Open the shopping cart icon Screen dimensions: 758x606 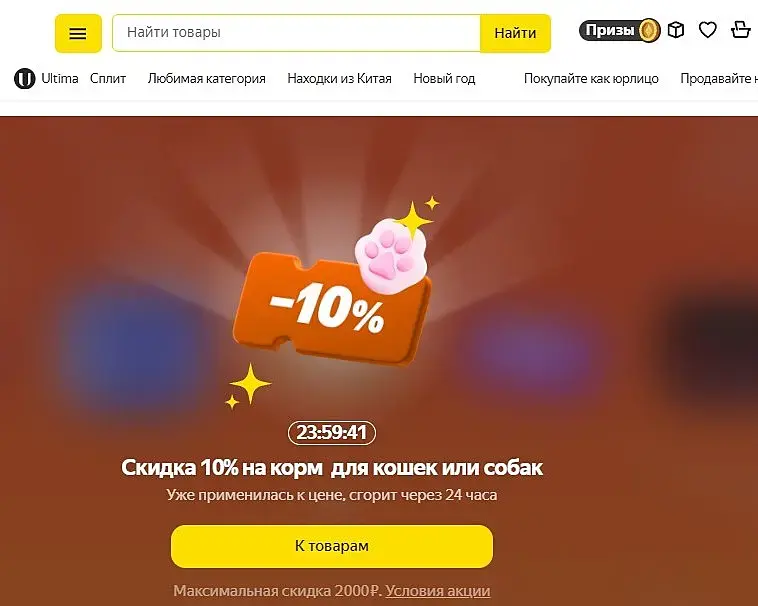click(x=740, y=29)
